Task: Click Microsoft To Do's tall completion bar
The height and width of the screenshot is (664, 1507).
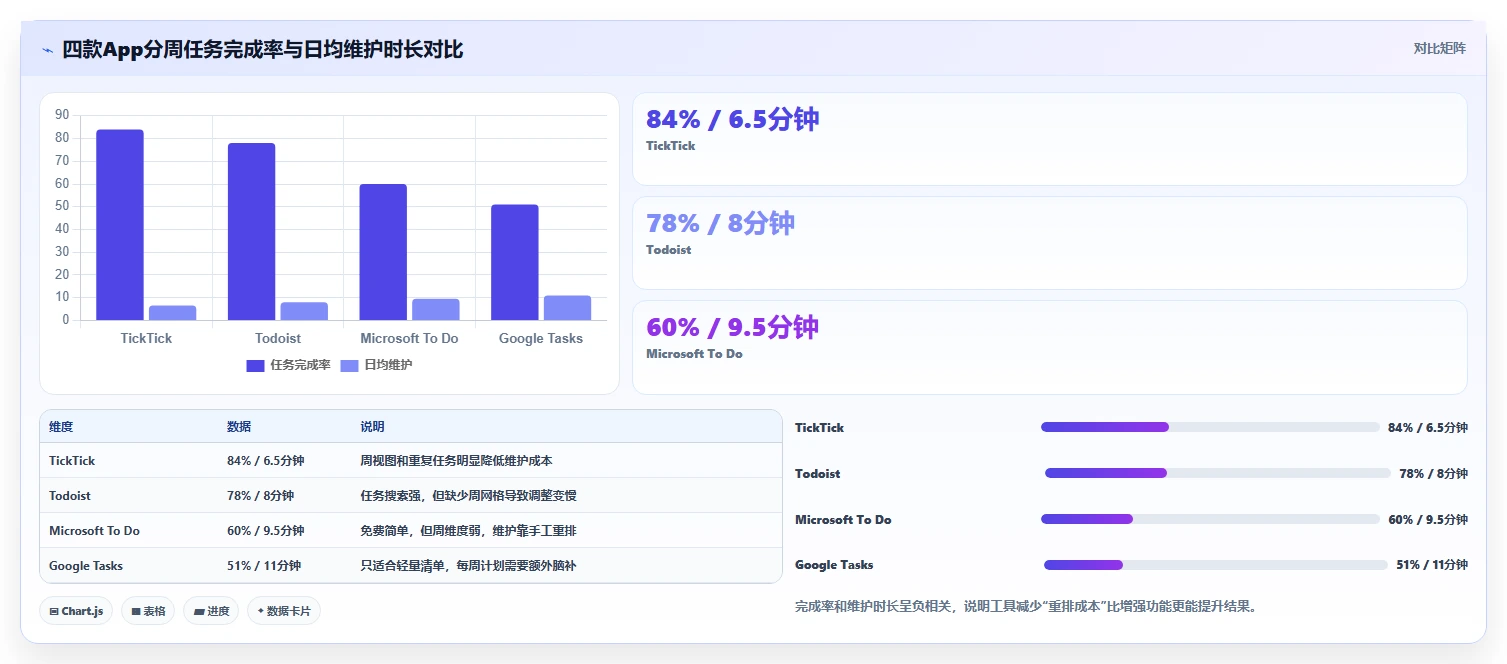Action: (x=383, y=252)
